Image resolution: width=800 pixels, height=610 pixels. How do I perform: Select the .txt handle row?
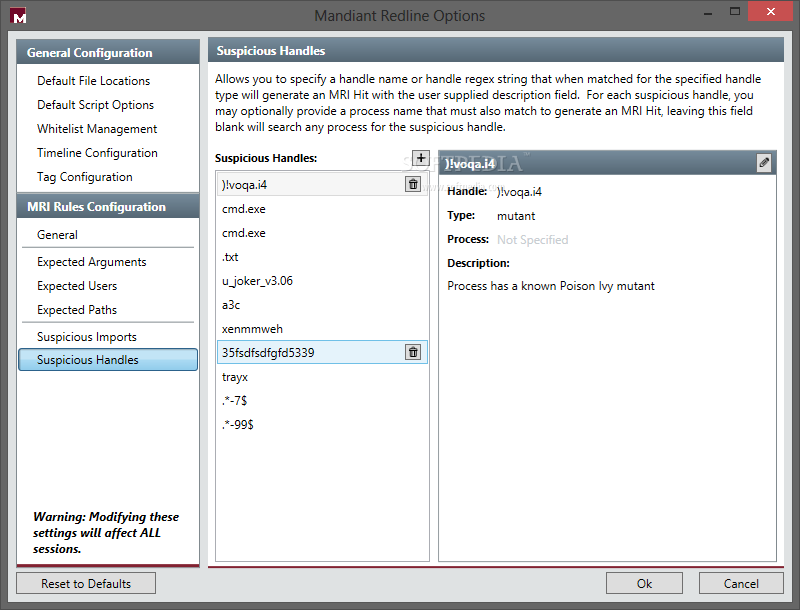[x=322, y=257]
